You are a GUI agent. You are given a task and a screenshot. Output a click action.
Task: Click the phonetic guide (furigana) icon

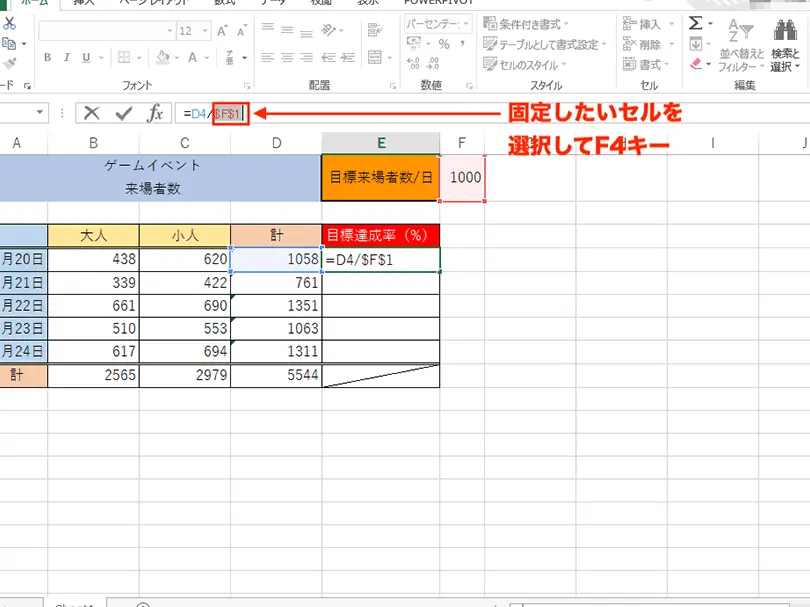click(230, 57)
